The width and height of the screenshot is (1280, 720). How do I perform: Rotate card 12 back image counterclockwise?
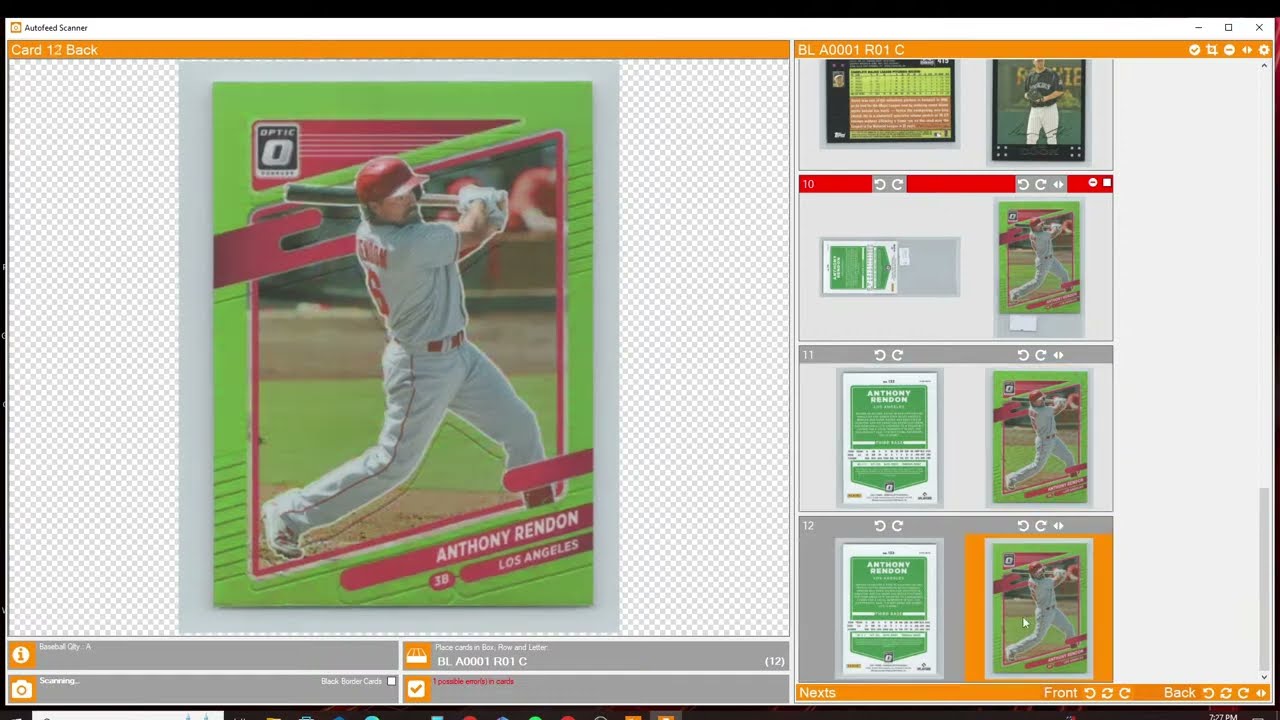coord(880,526)
